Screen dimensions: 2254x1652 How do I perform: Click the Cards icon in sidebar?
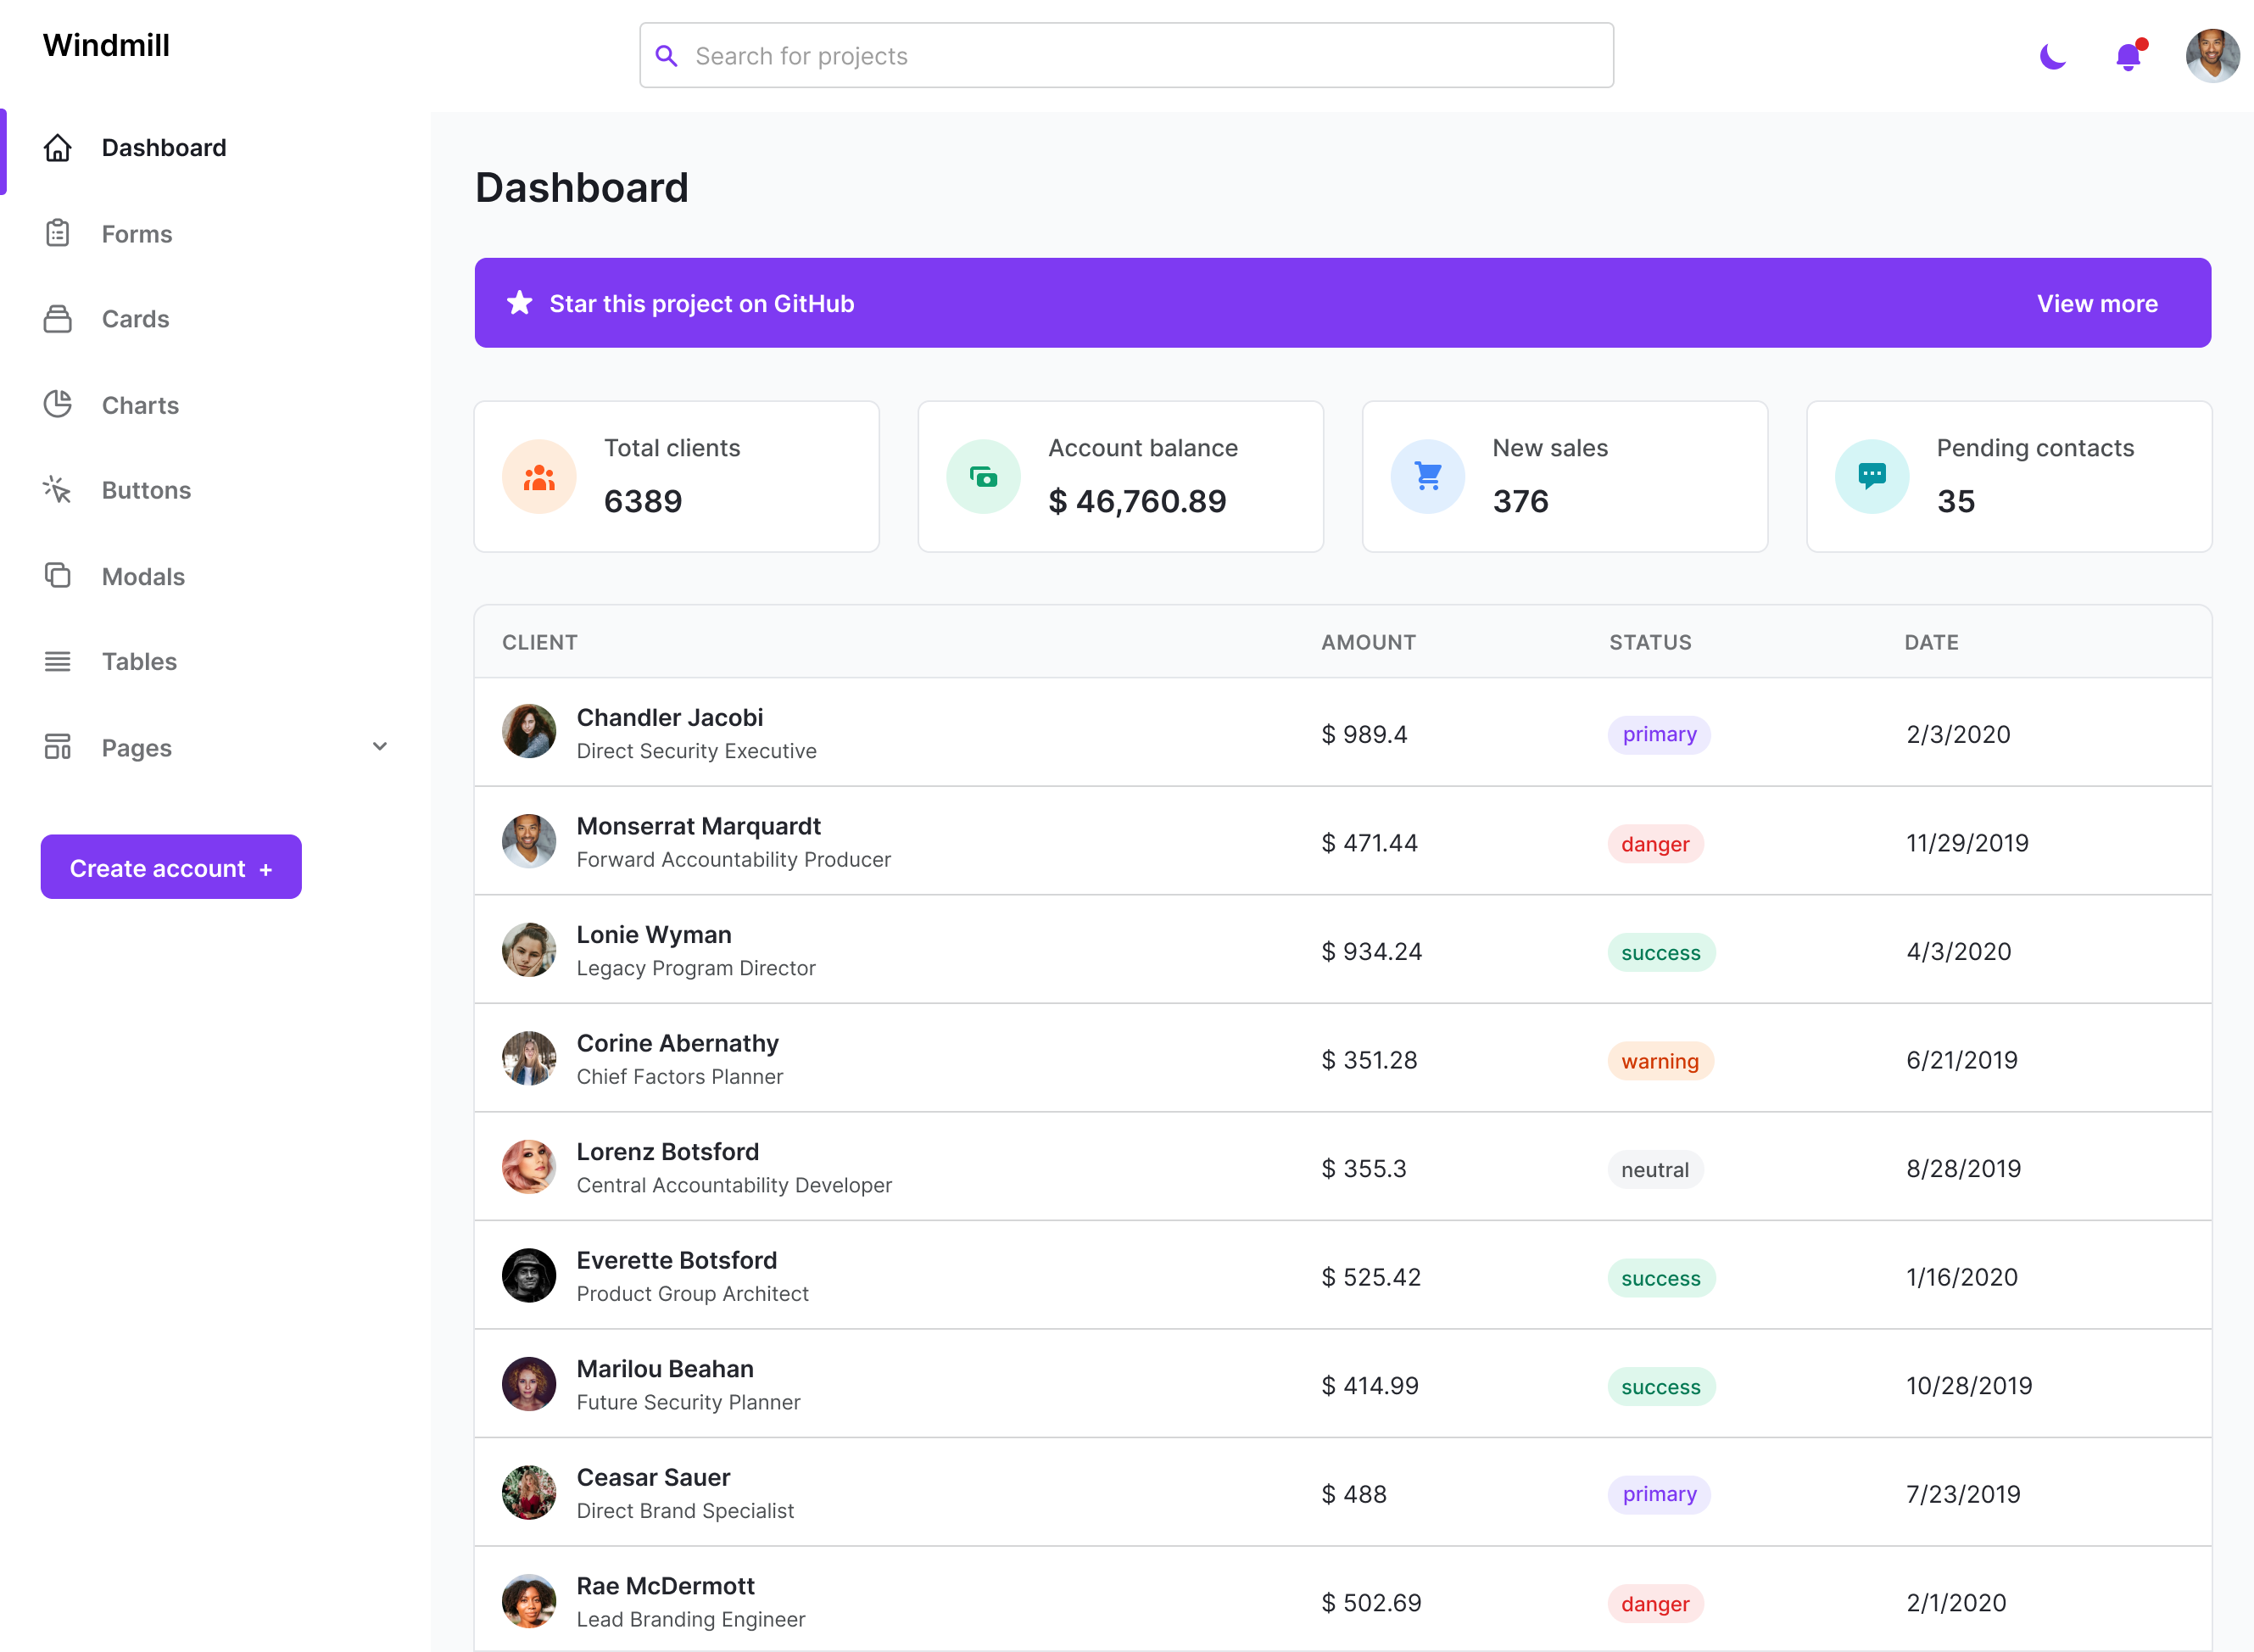click(x=58, y=319)
